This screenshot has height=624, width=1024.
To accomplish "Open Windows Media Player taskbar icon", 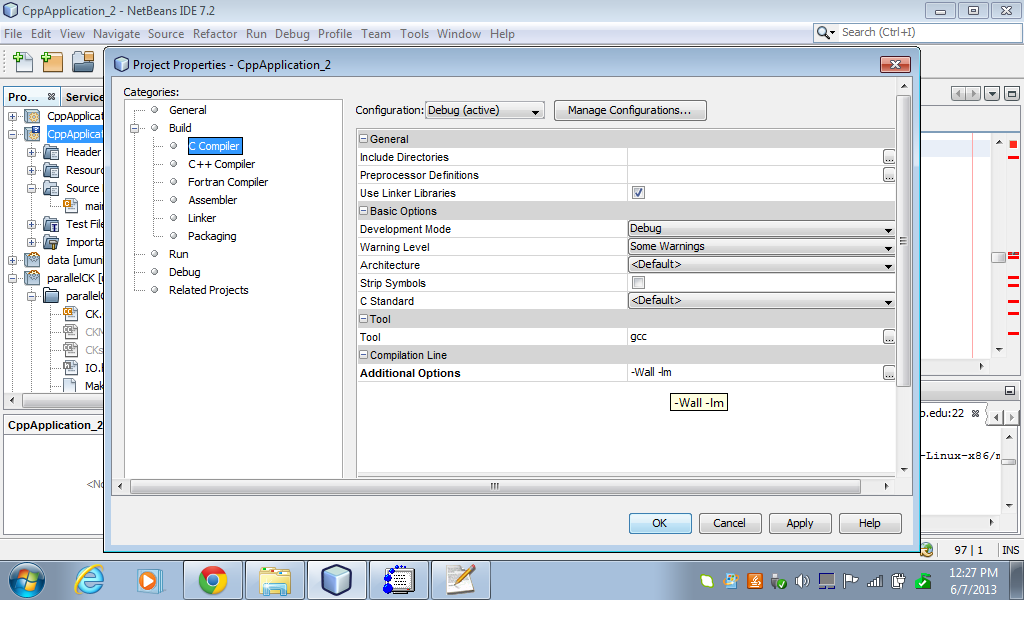I will [150, 580].
